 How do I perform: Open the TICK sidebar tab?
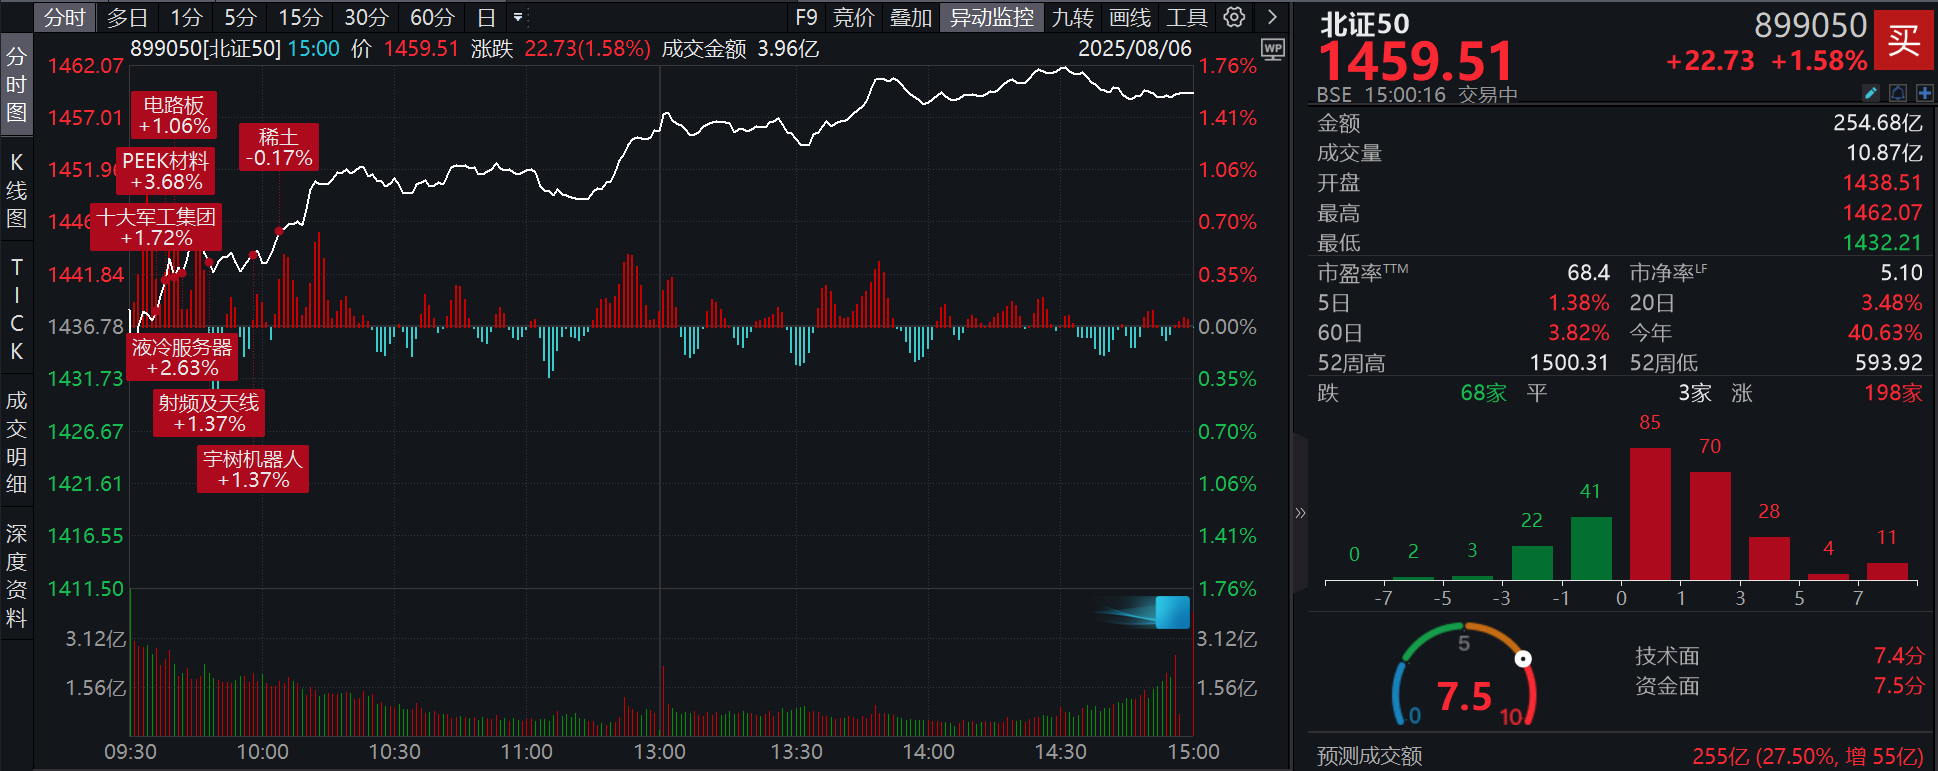click(16, 309)
